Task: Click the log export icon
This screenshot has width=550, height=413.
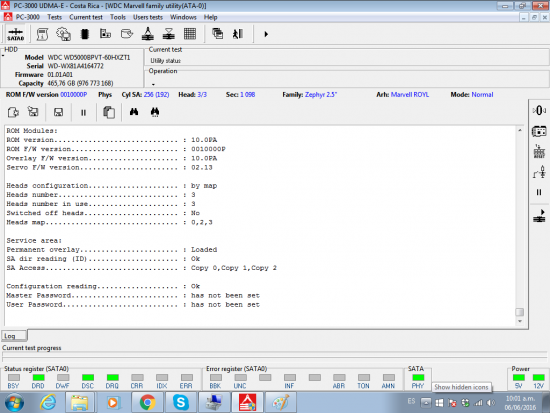Action: (x=13, y=112)
